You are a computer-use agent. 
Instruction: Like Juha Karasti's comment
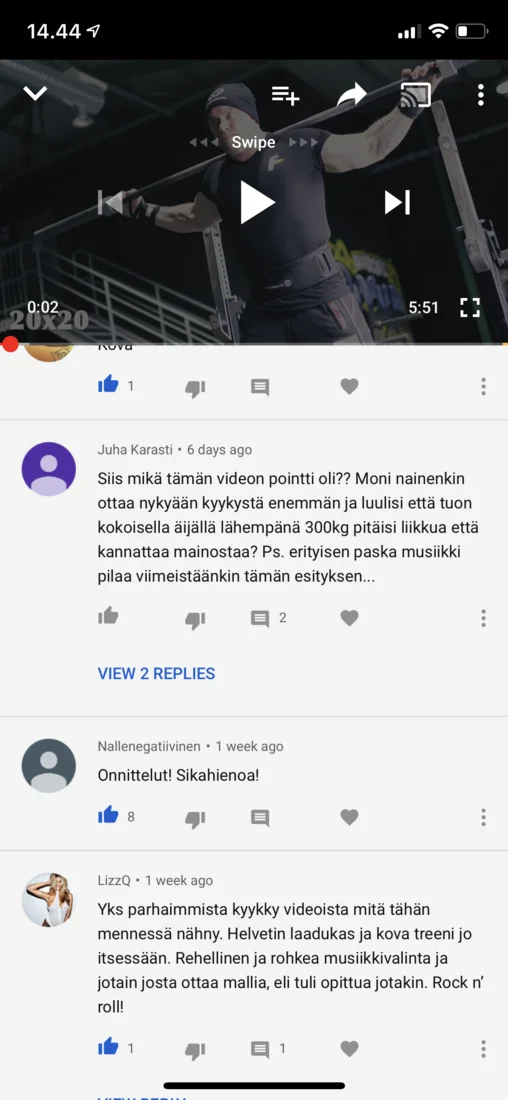pyautogui.click(x=108, y=617)
